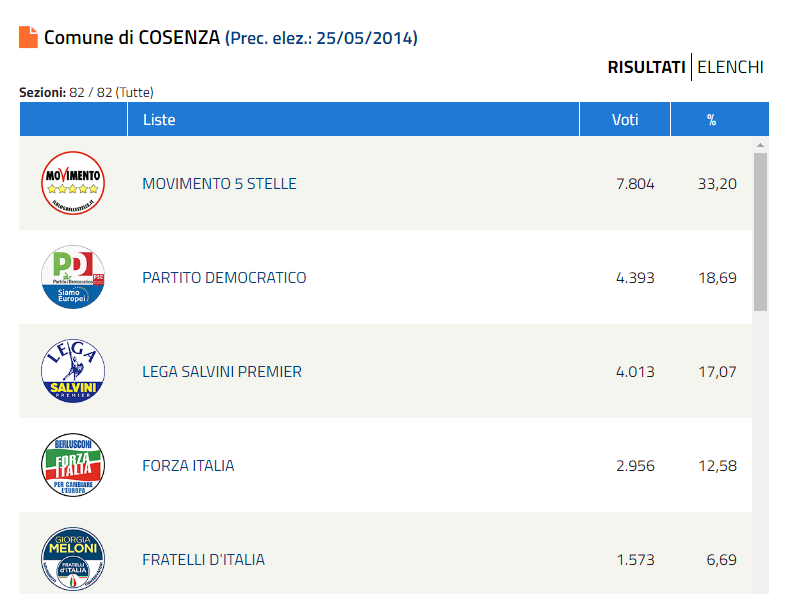Click the Voti column header
The height and width of the screenshot is (594, 787).
point(625,120)
